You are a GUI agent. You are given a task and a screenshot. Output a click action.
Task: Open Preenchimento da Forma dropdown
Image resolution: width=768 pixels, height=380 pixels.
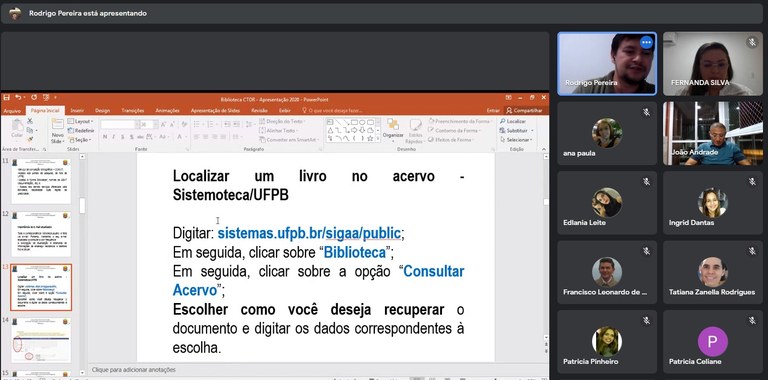click(x=460, y=121)
